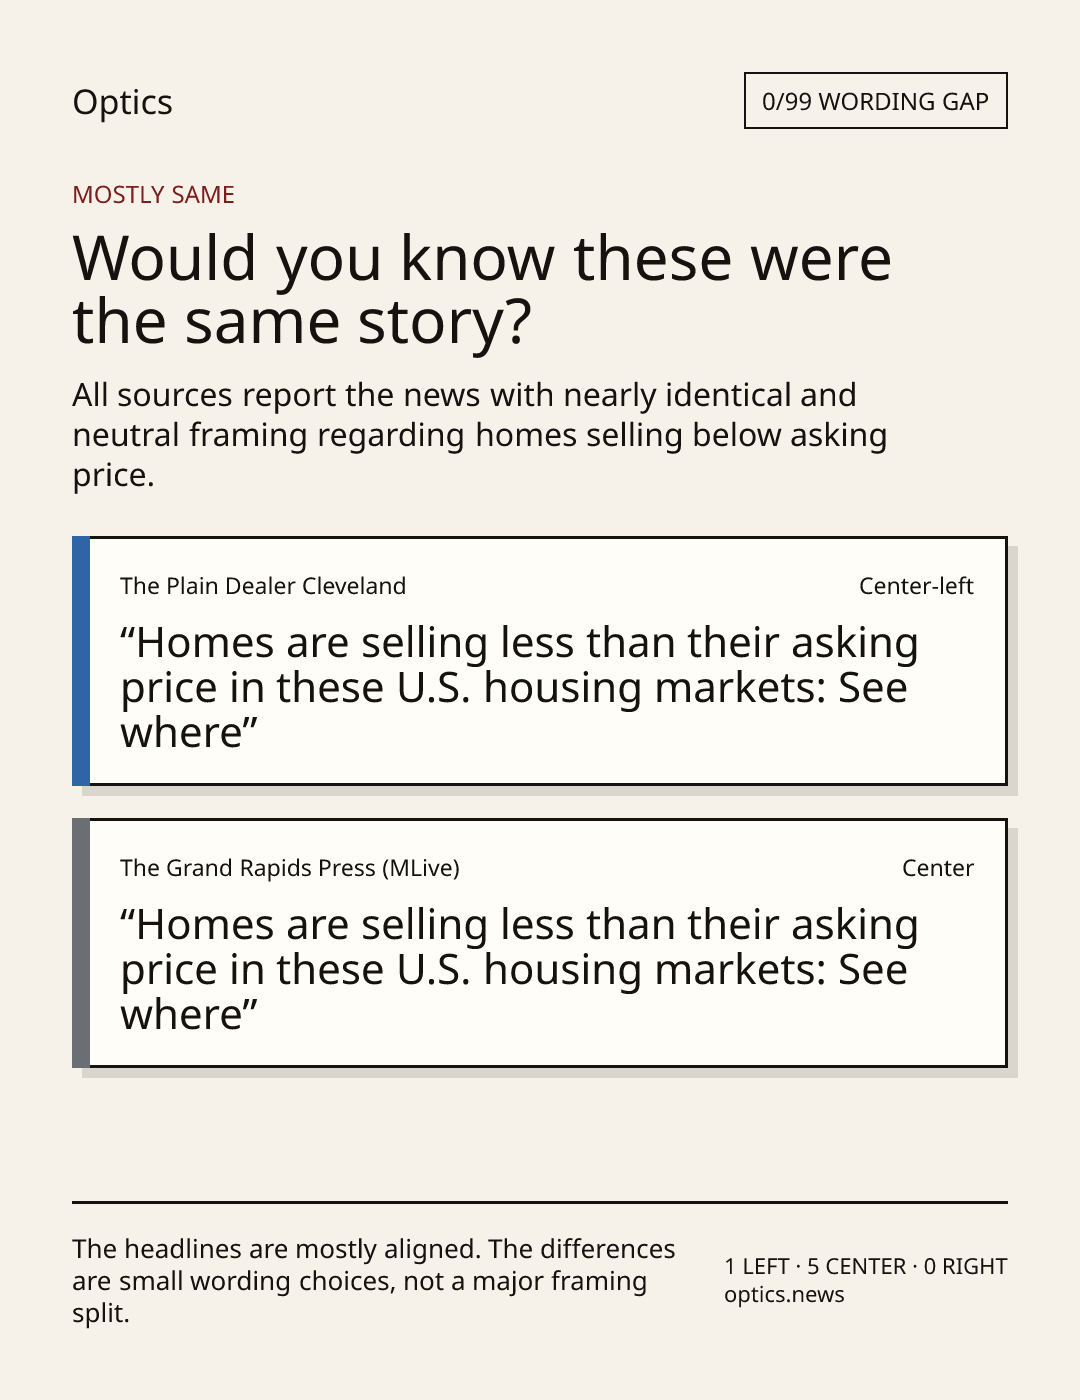
Task: Click the blue bias bar on first card
Action: (x=81, y=661)
